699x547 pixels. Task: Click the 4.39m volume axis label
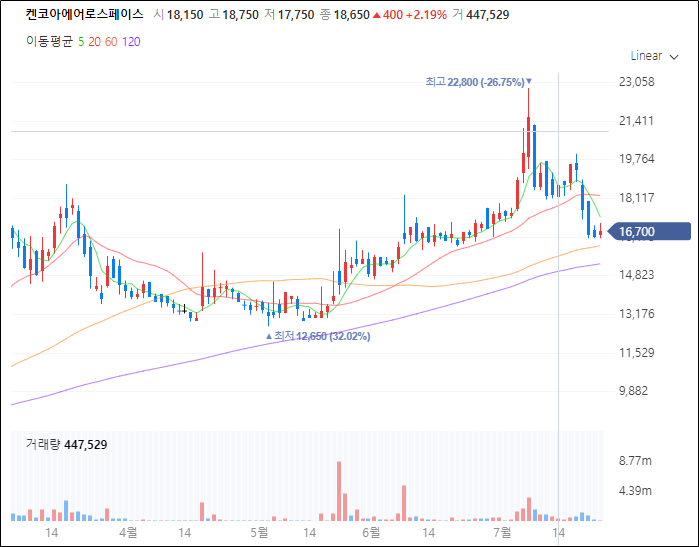635,491
